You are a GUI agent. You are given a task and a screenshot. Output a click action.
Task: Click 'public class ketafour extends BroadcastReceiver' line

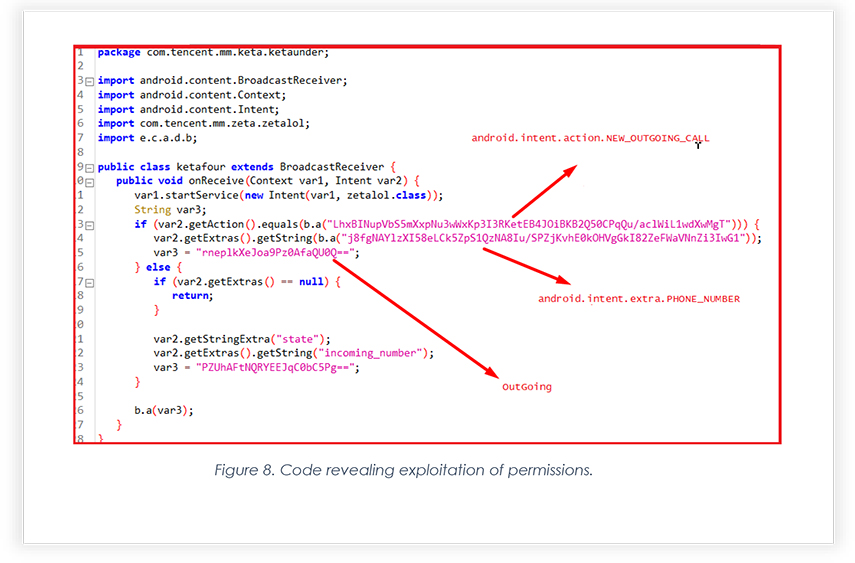(246, 167)
